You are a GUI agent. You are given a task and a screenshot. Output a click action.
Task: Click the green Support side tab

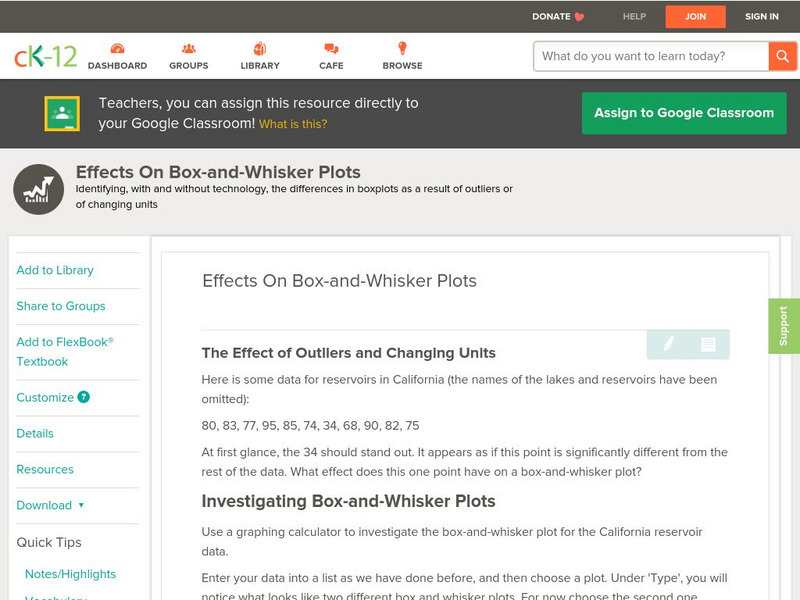(784, 326)
